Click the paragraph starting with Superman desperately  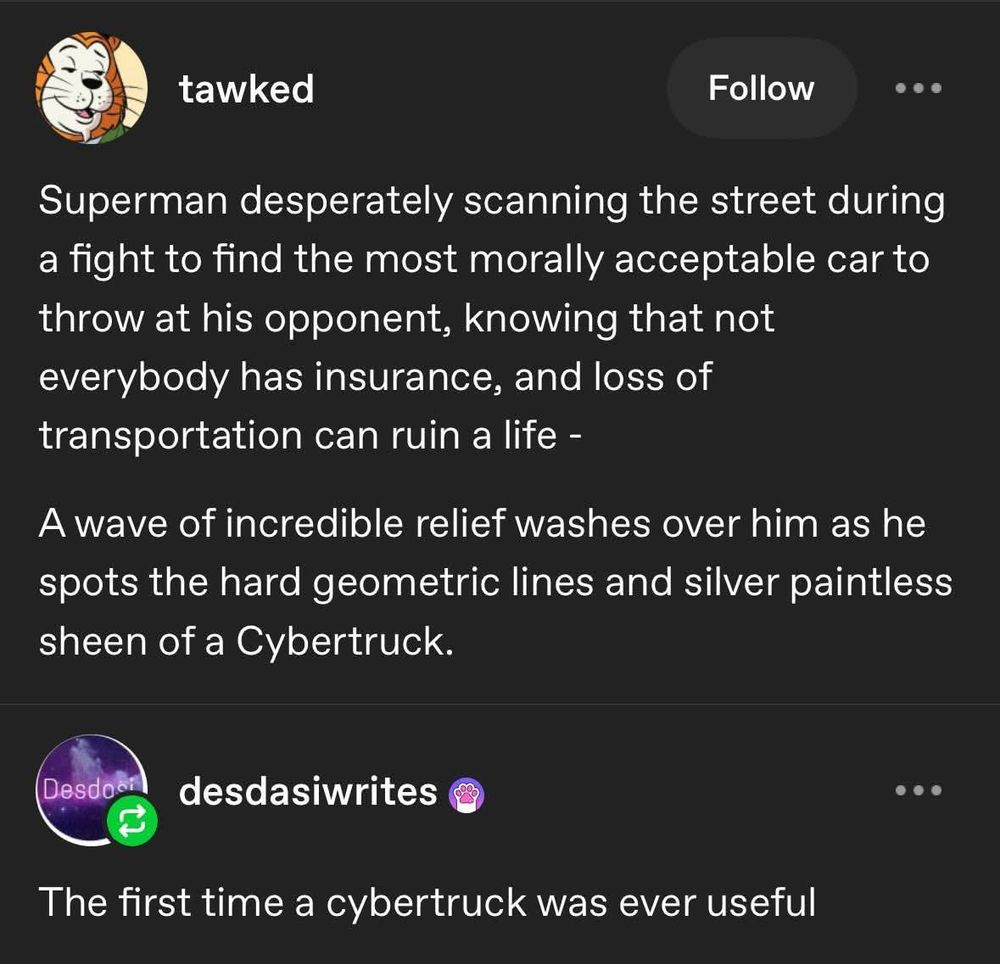tap(491, 318)
